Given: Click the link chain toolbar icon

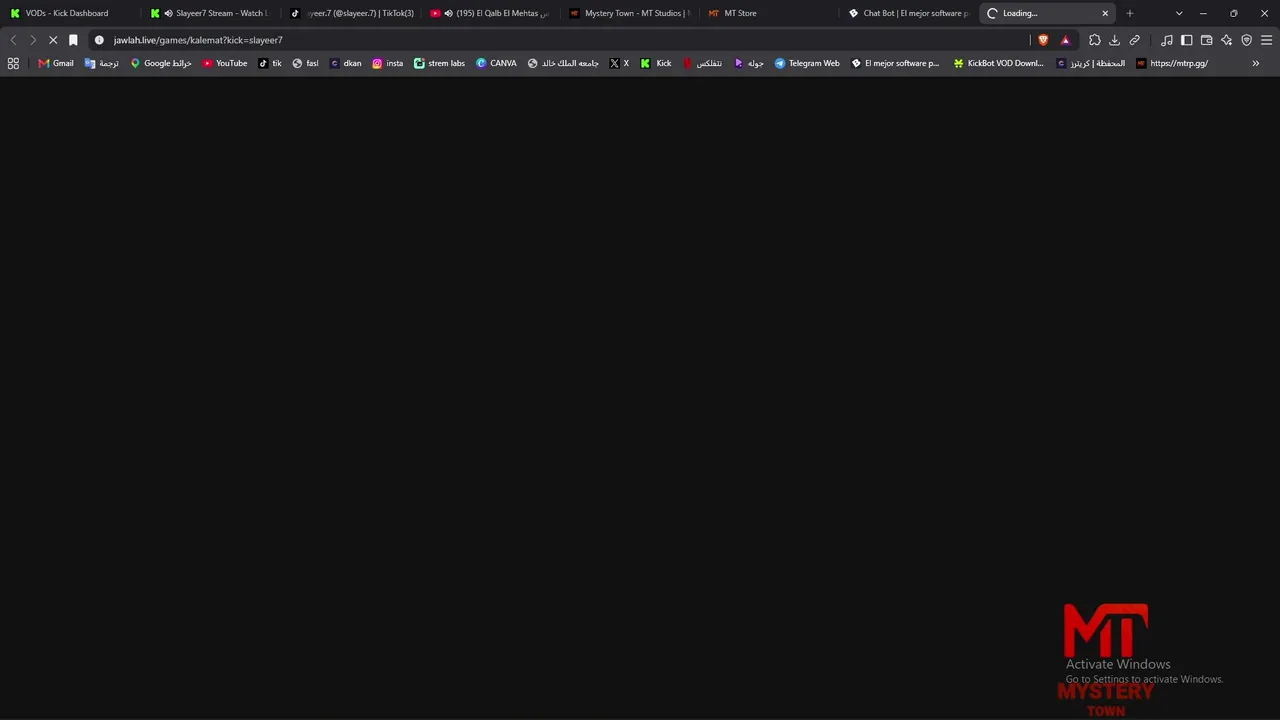Looking at the screenshot, I should pyautogui.click(x=1134, y=40).
